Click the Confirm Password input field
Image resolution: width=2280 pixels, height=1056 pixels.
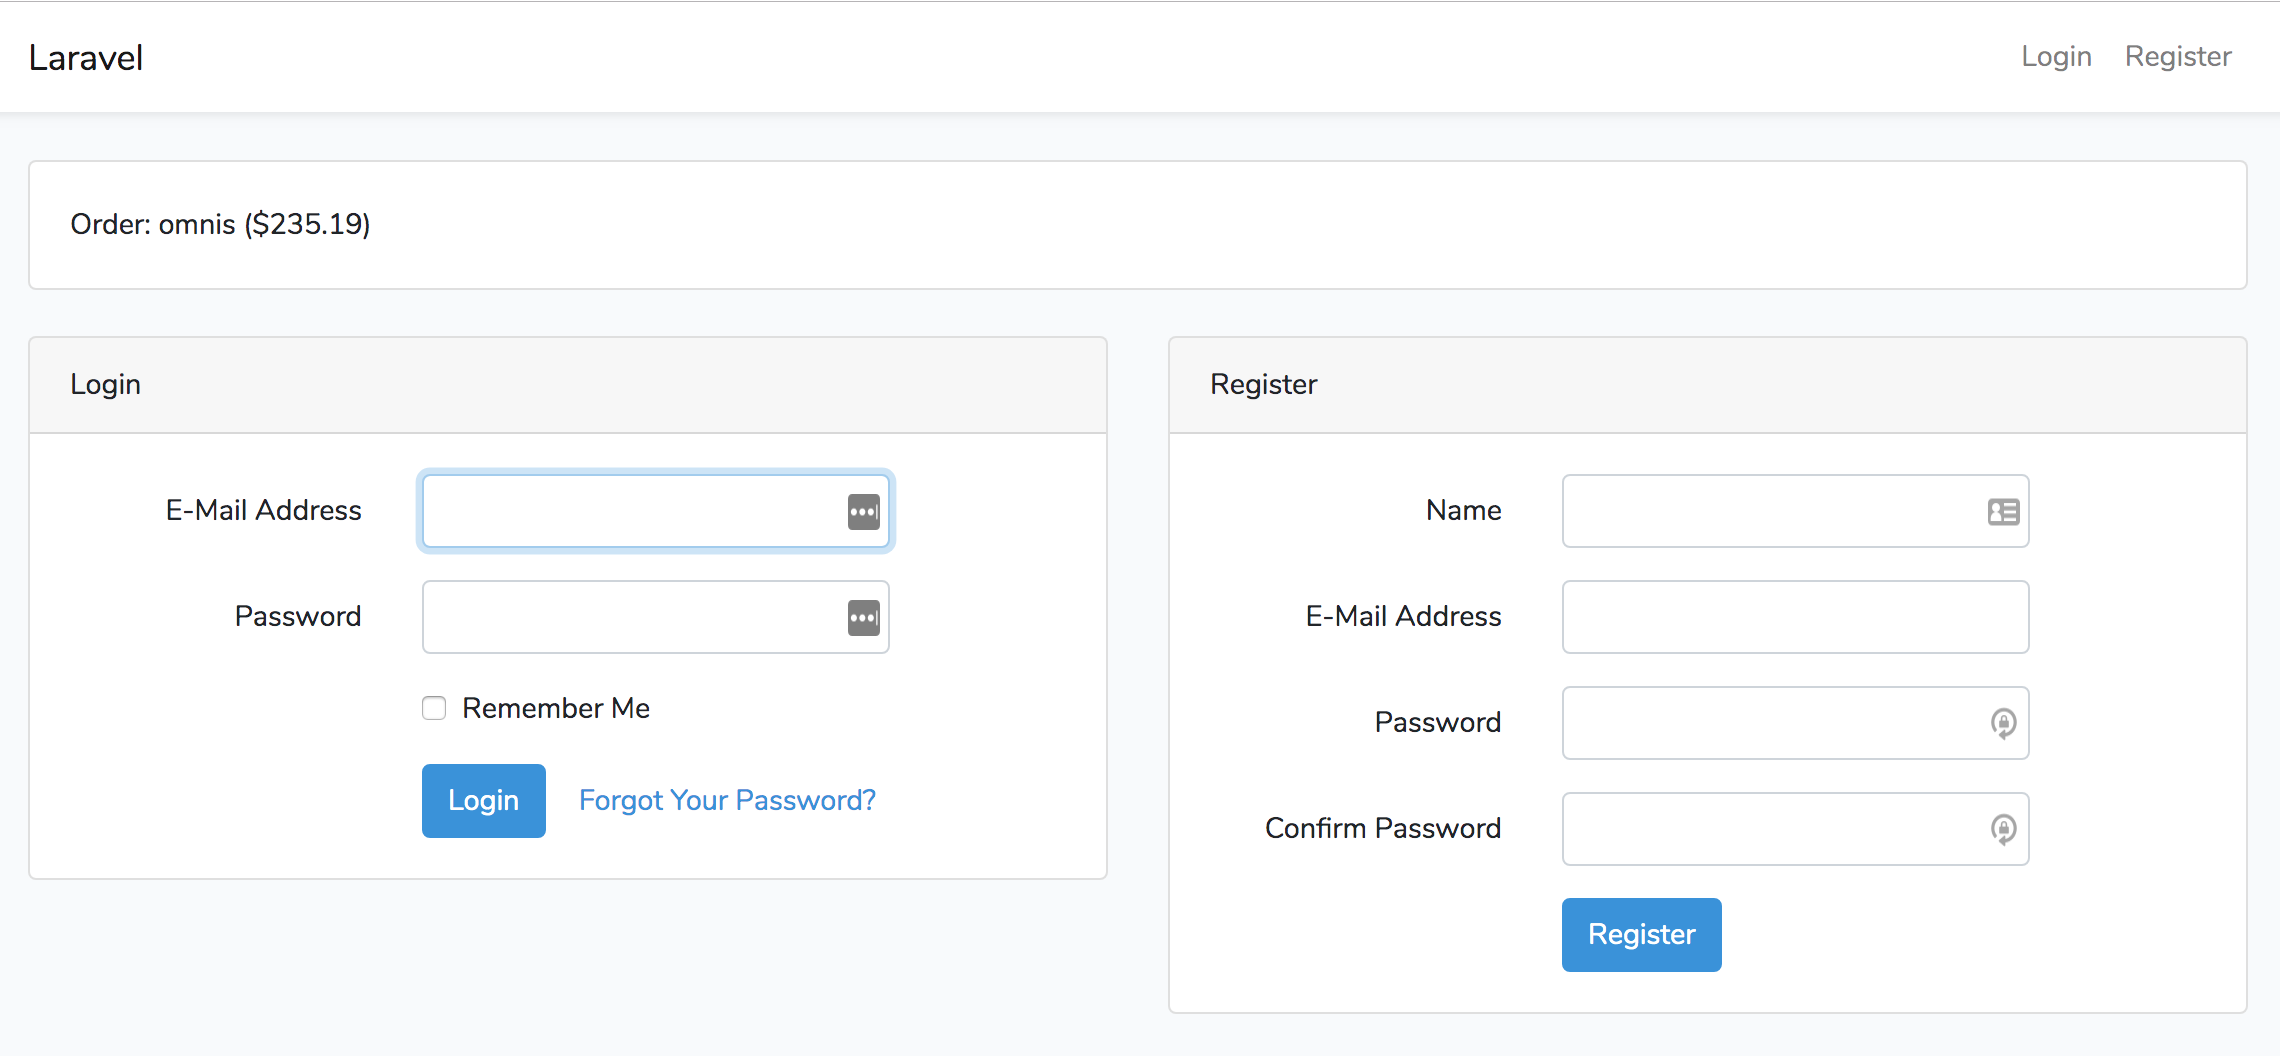[1794, 829]
